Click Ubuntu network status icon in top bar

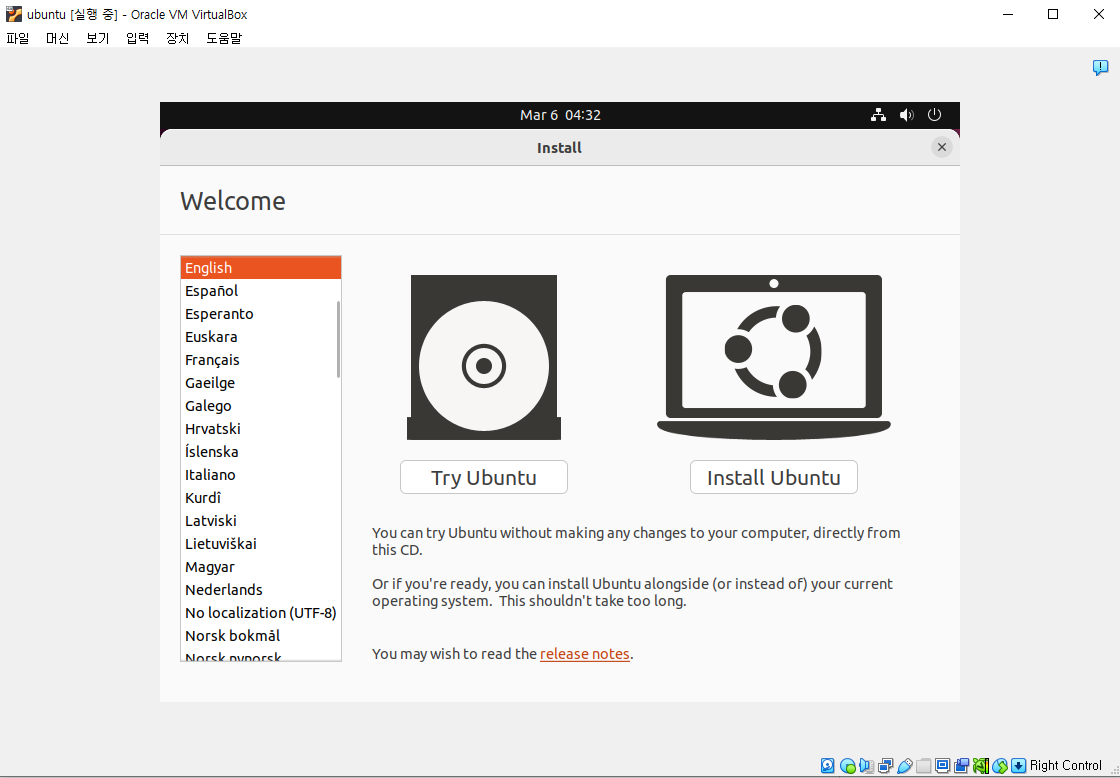pos(879,115)
